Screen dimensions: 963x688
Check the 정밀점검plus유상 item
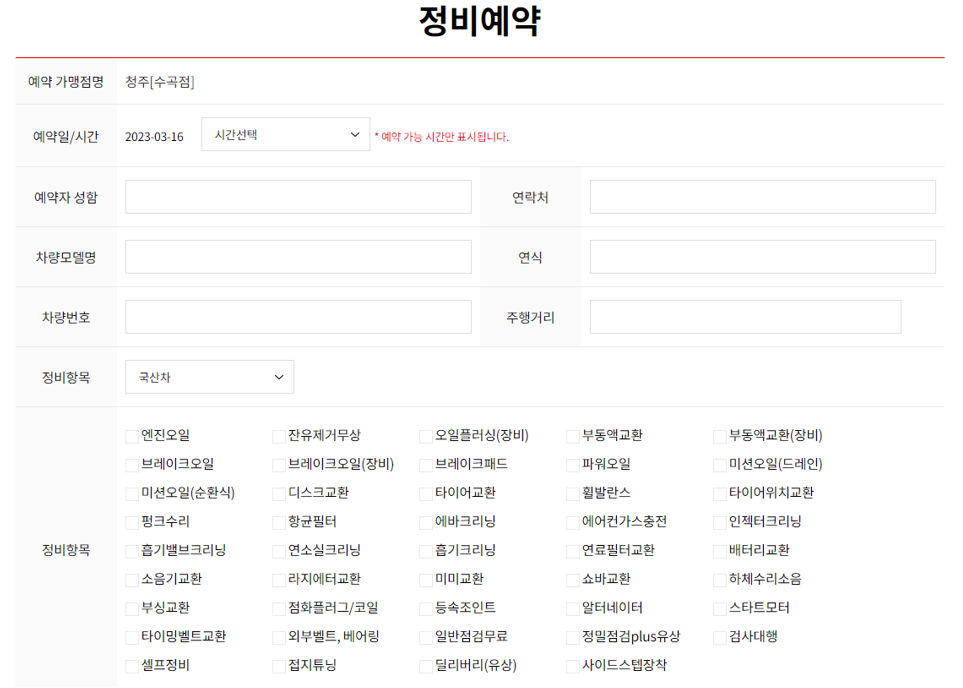[x=572, y=638]
